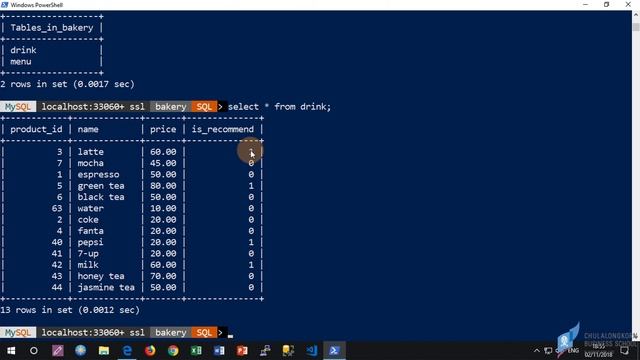Click the 'menu' table name in list
640x360 pixels.
coord(21,62)
